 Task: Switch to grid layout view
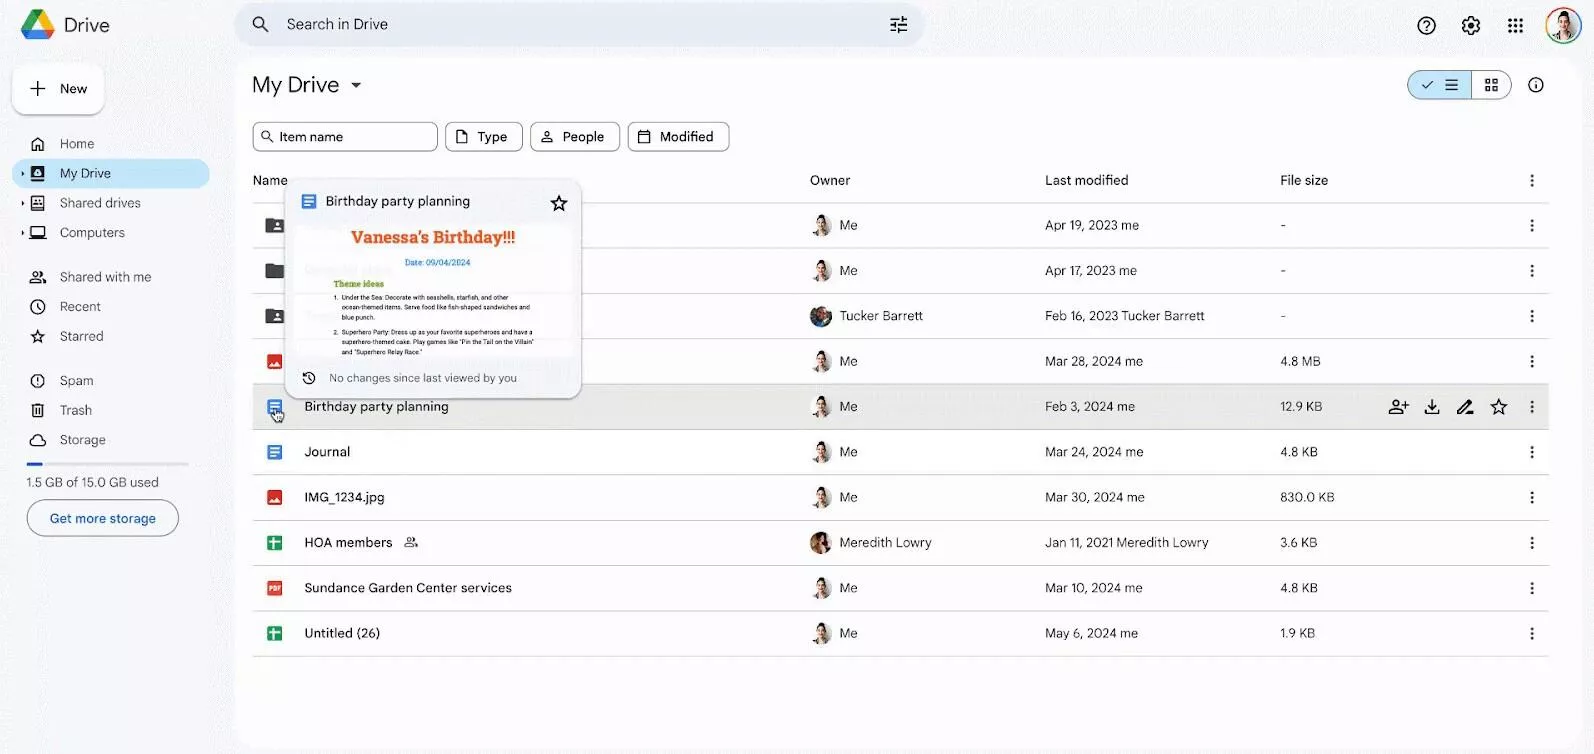click(x=1491, y=85)
